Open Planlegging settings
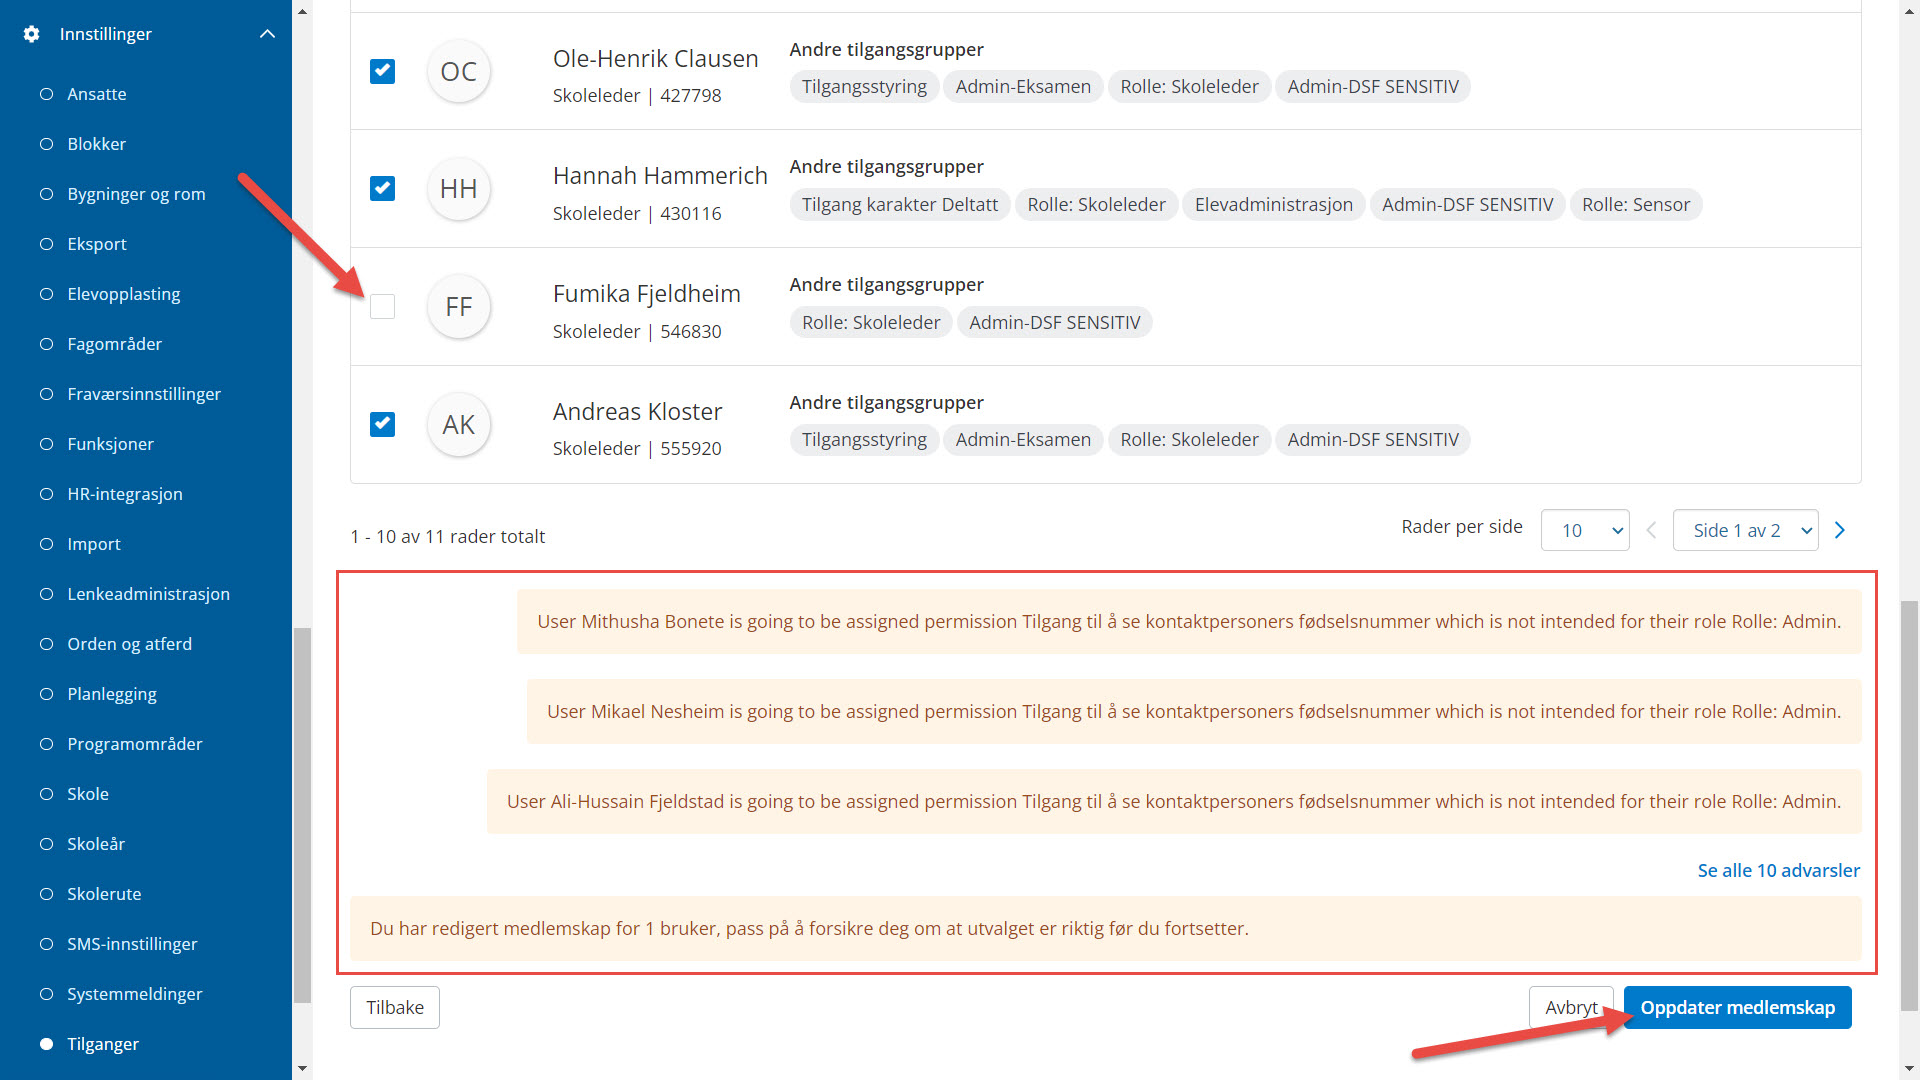The width and height of the screenshot is (1920, 1080). click(111, 694)
